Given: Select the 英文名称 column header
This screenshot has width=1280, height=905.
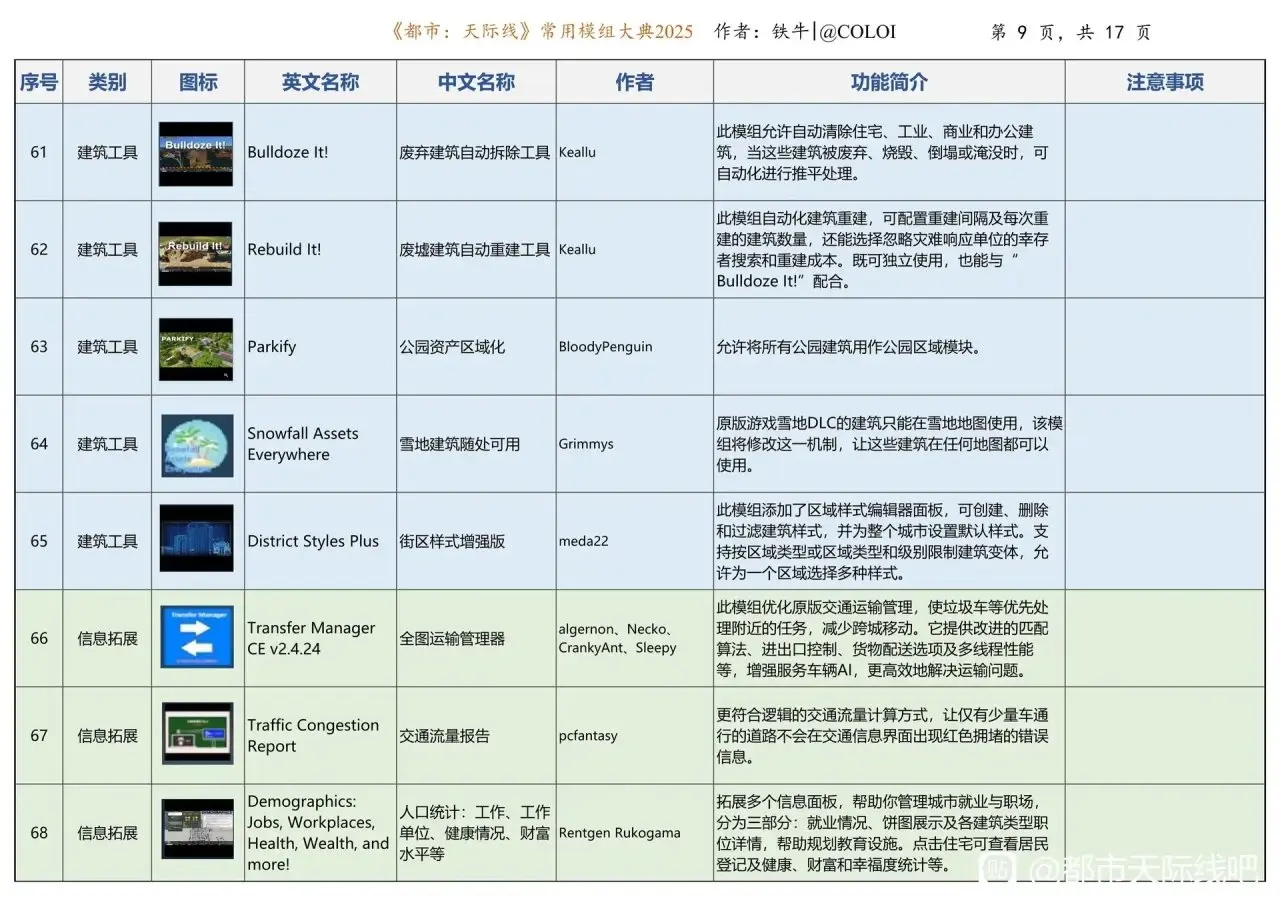Looking at the screenshot, I should point(320,82).
